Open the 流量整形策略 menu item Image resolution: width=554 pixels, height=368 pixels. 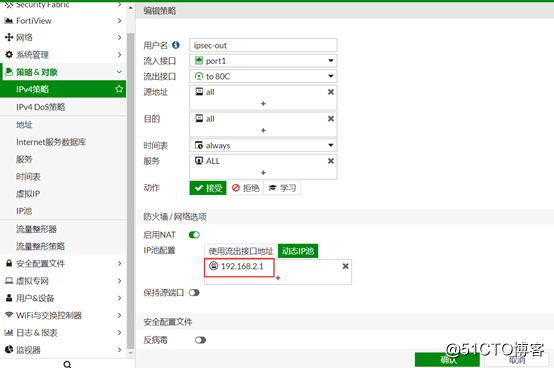63,246
